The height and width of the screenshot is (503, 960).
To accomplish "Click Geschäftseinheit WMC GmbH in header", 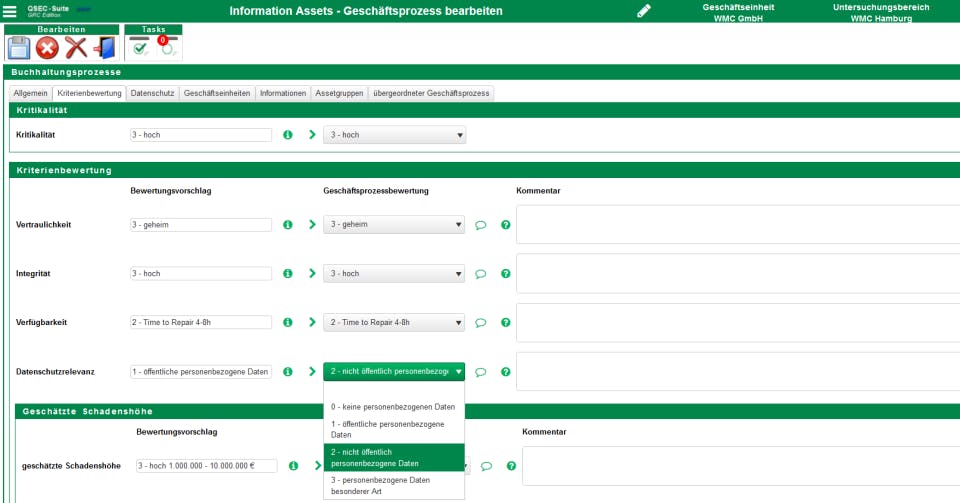I will point(738,12).
